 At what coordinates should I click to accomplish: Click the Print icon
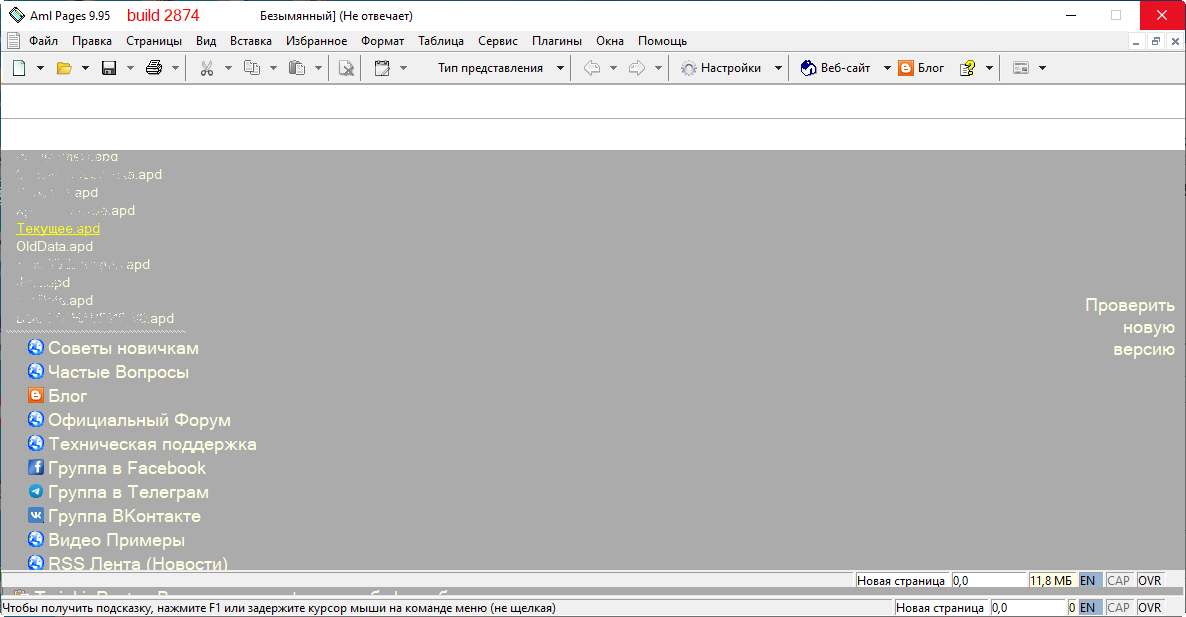click(x=154, y=68)
